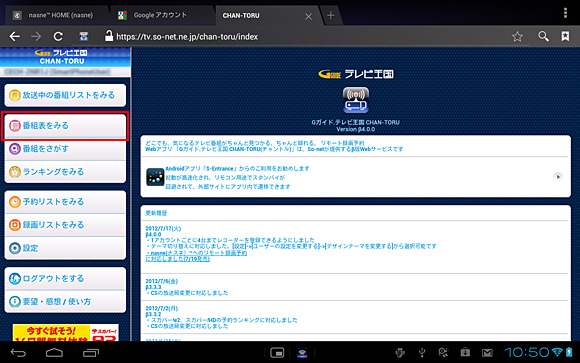Open Android recent apps button
The width and height of the screenshot is (580, 363).
91,353
